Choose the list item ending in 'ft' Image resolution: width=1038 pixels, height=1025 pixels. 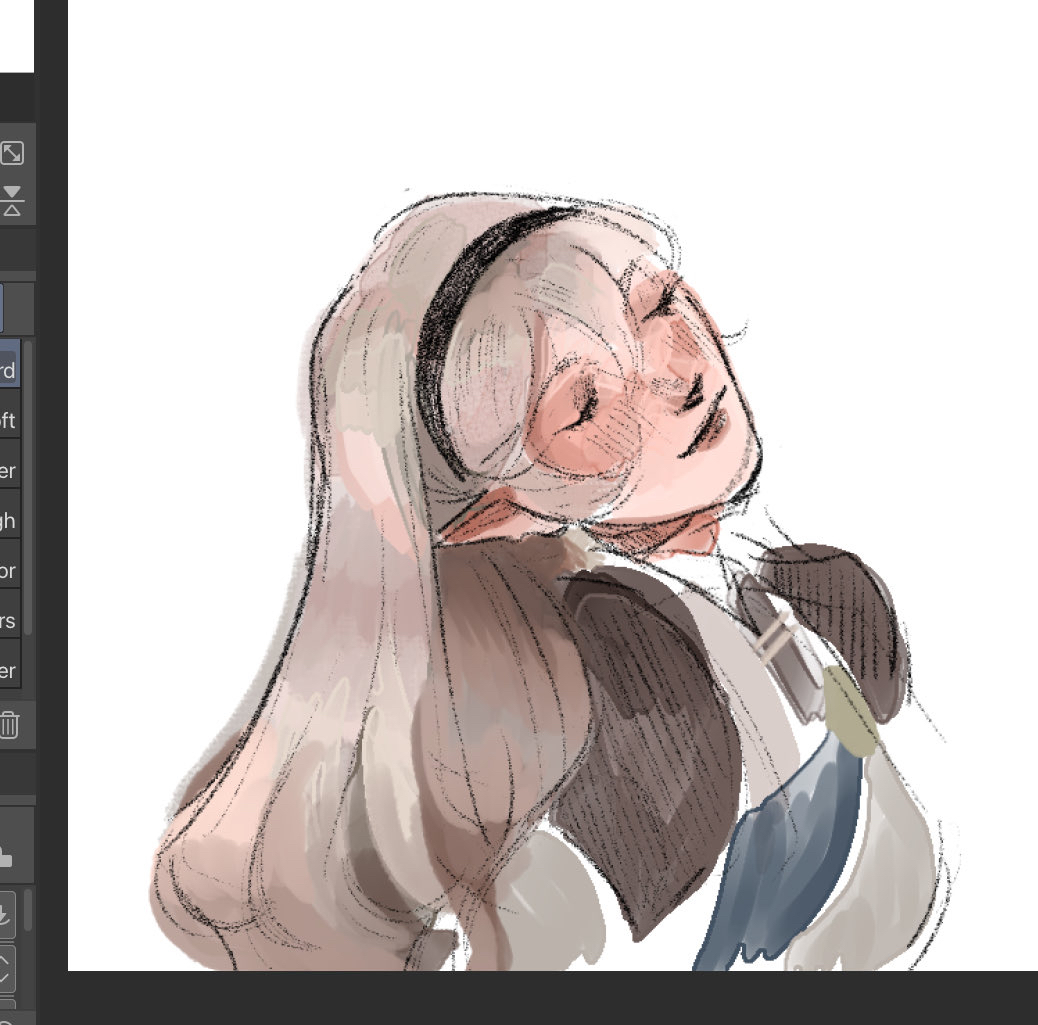8,421
